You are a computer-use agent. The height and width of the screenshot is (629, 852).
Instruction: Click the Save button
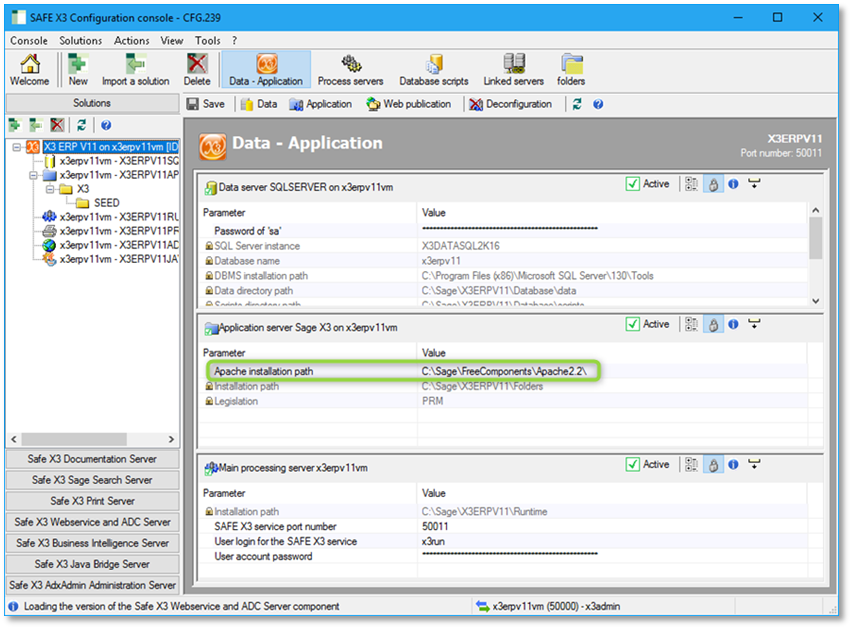[206, 104]
